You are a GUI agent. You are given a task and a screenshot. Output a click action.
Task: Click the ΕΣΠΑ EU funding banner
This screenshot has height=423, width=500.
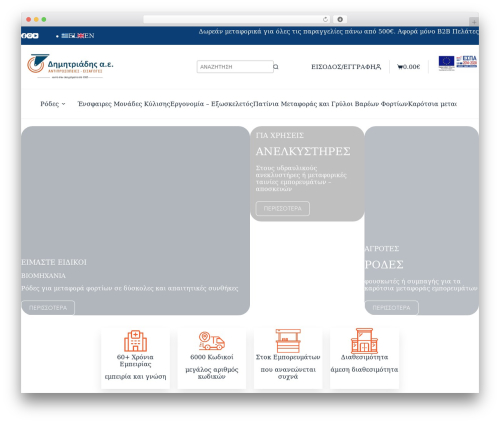click(x=458, y=63)
